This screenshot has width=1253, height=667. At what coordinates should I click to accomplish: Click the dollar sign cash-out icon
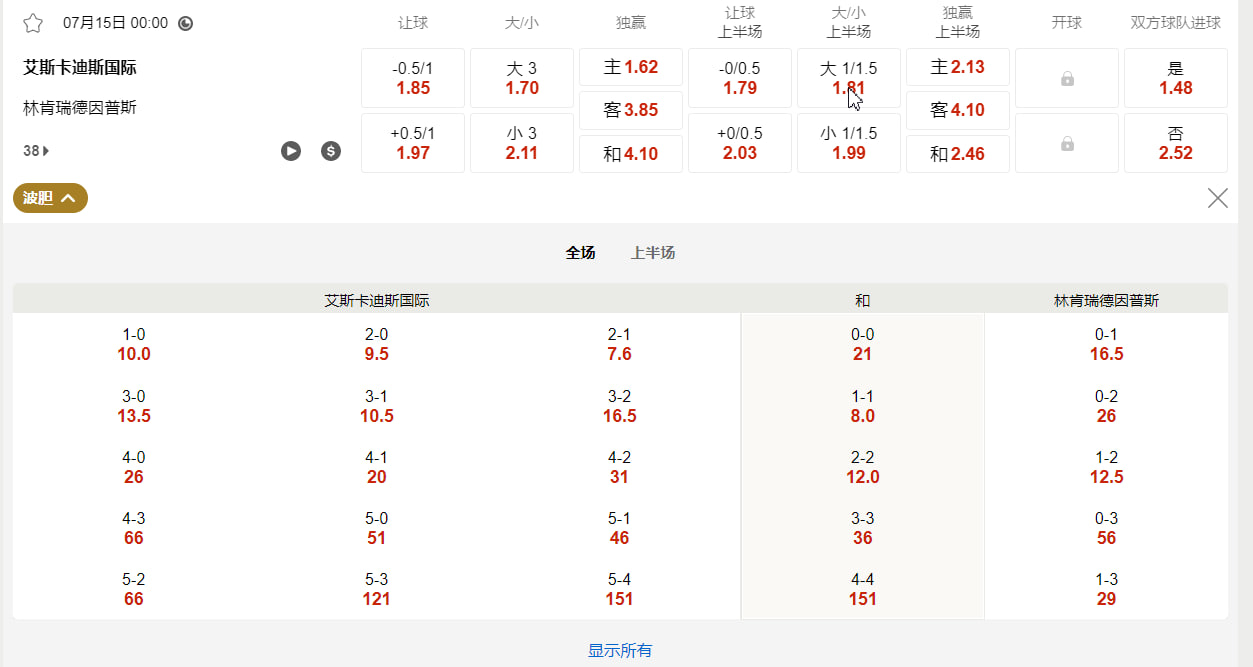[x=331, y=151]
